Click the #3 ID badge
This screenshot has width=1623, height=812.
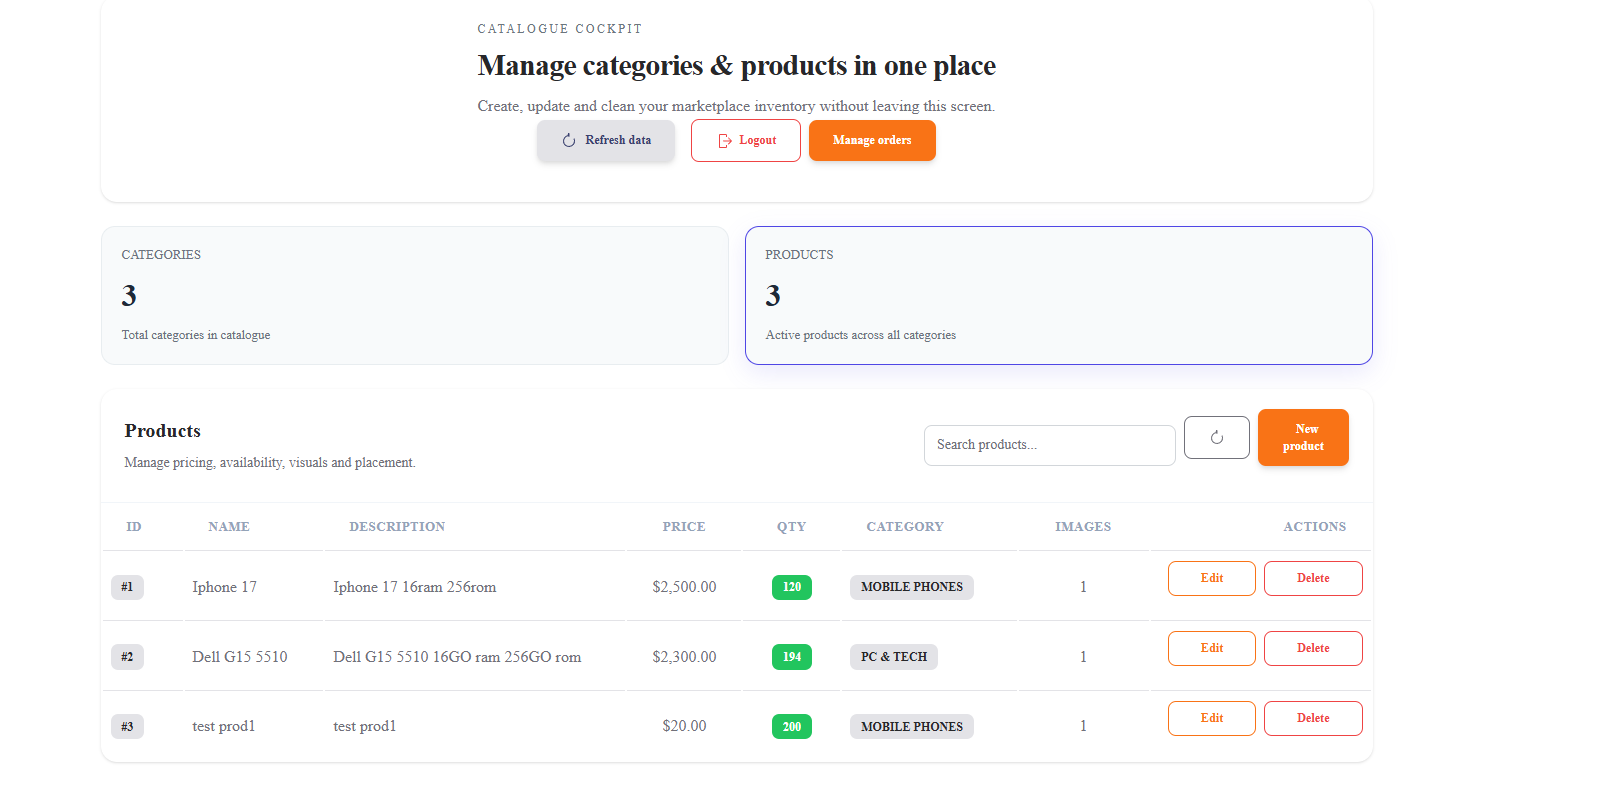(127, 727)
